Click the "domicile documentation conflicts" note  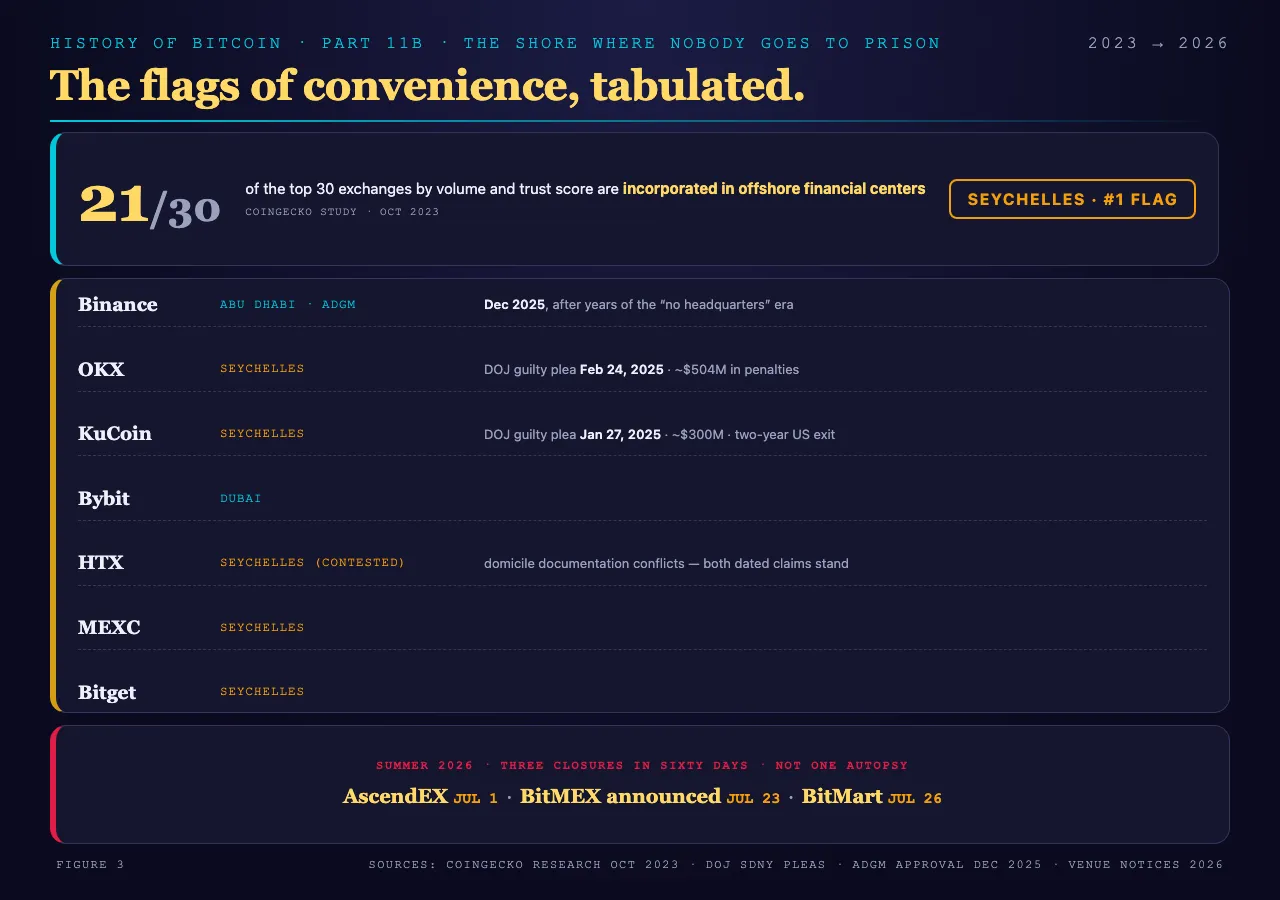666,563
